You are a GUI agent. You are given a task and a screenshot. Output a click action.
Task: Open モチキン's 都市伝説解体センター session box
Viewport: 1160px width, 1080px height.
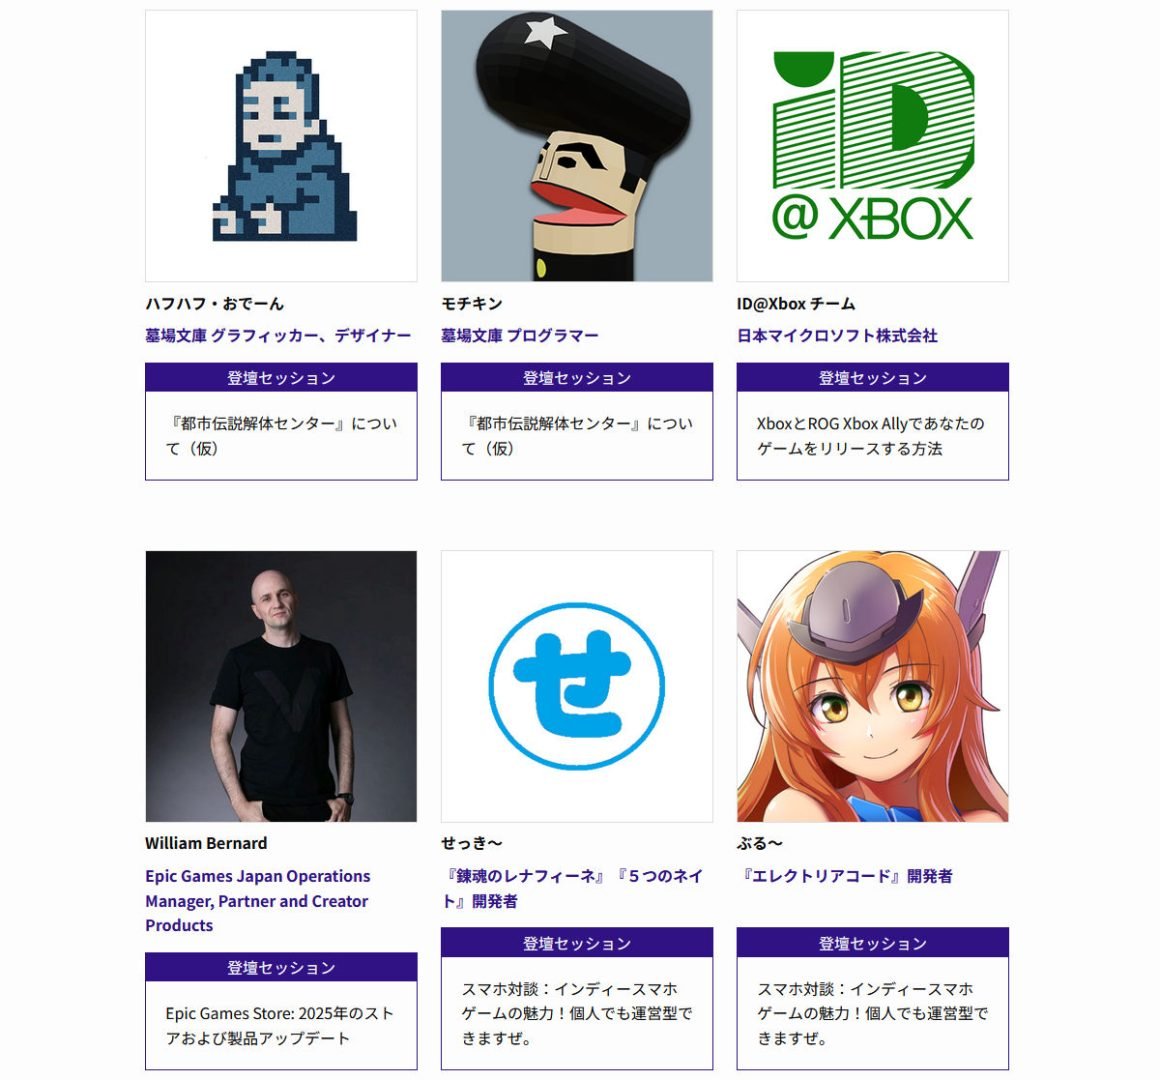577,436
